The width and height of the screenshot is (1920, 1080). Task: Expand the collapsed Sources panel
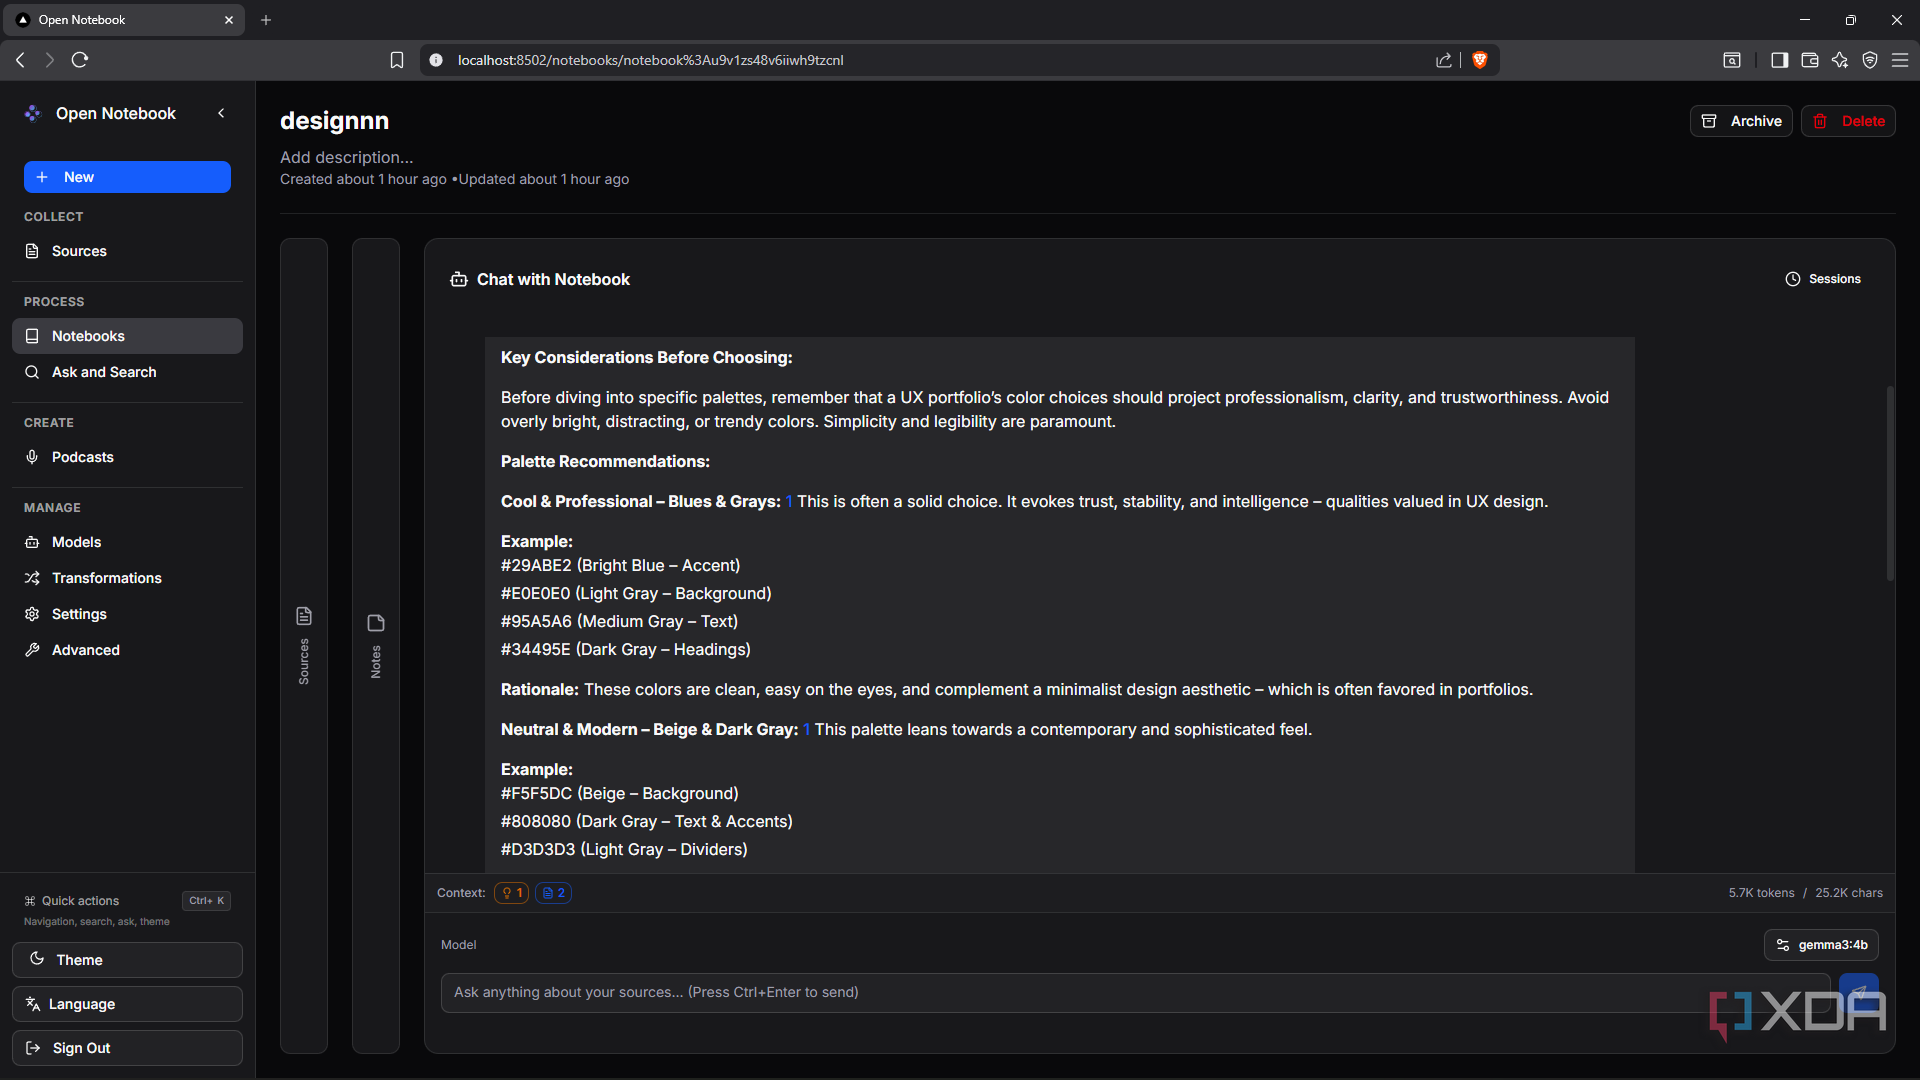coord(304,646)
